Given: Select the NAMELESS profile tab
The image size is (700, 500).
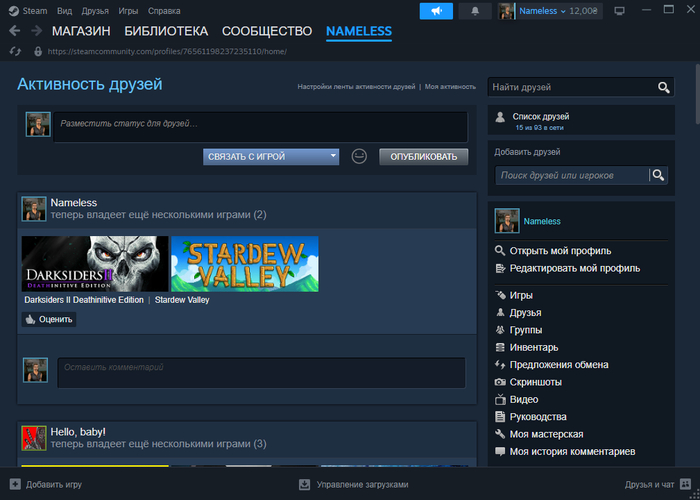Looking at the screenshot, I should tap(359, 31).
